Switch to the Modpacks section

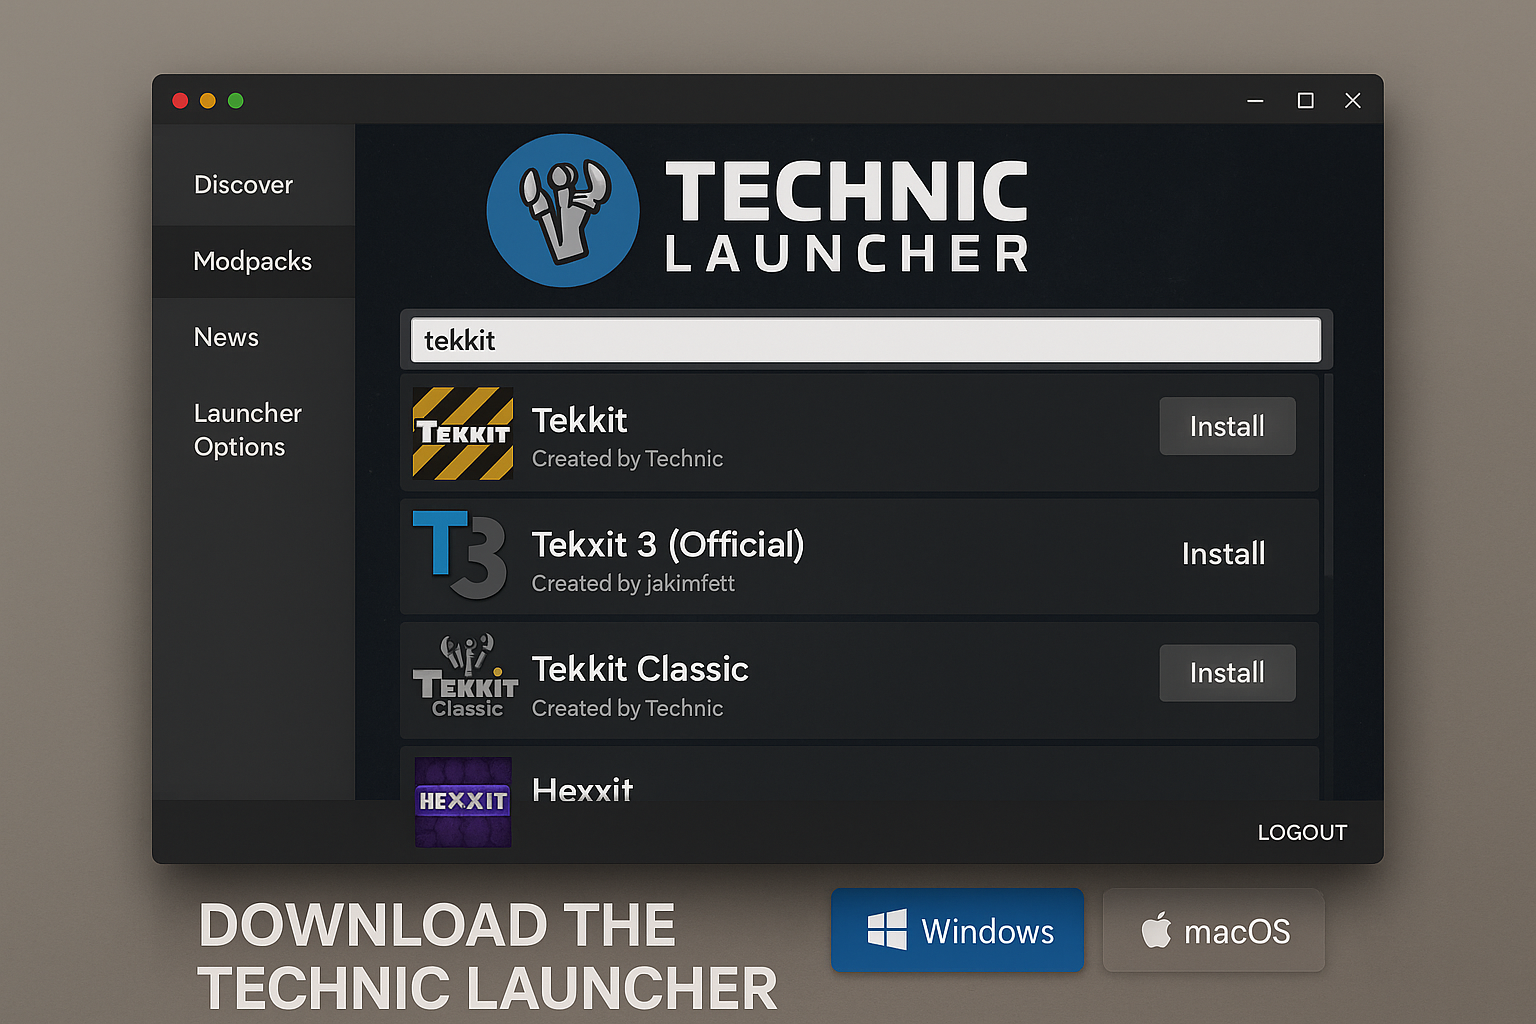point(252,261)
